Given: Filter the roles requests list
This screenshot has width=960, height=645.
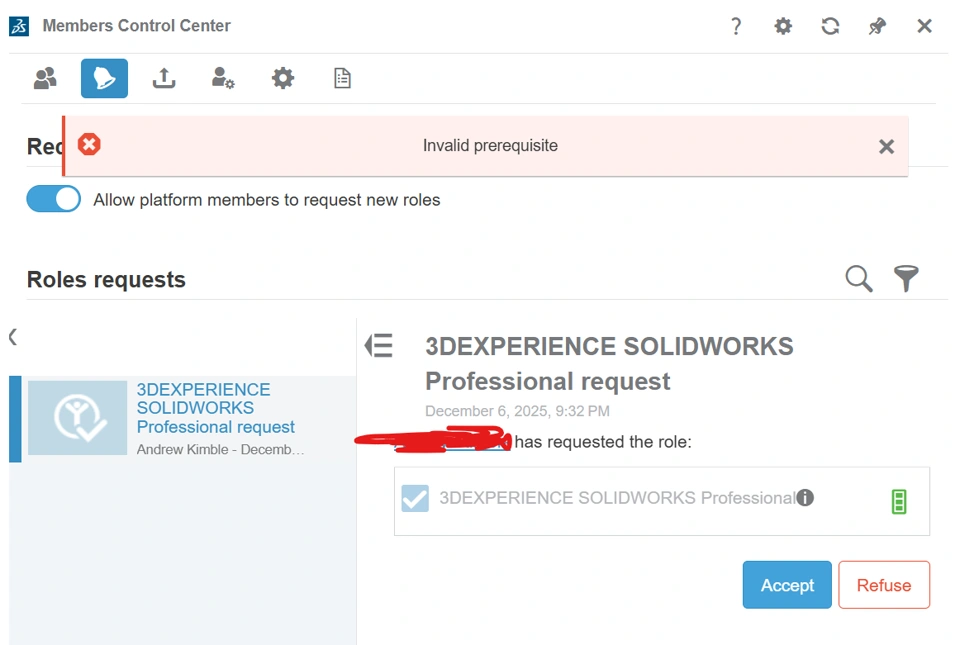Looking at the screenshot, I should click(x=906, y=279).
